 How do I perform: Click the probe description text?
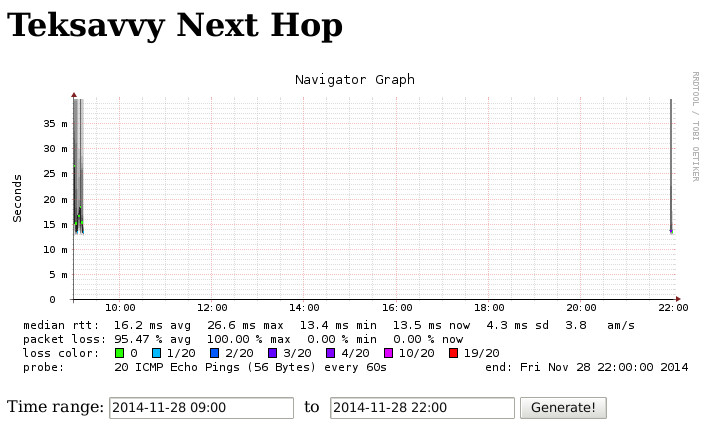[250, 367]
